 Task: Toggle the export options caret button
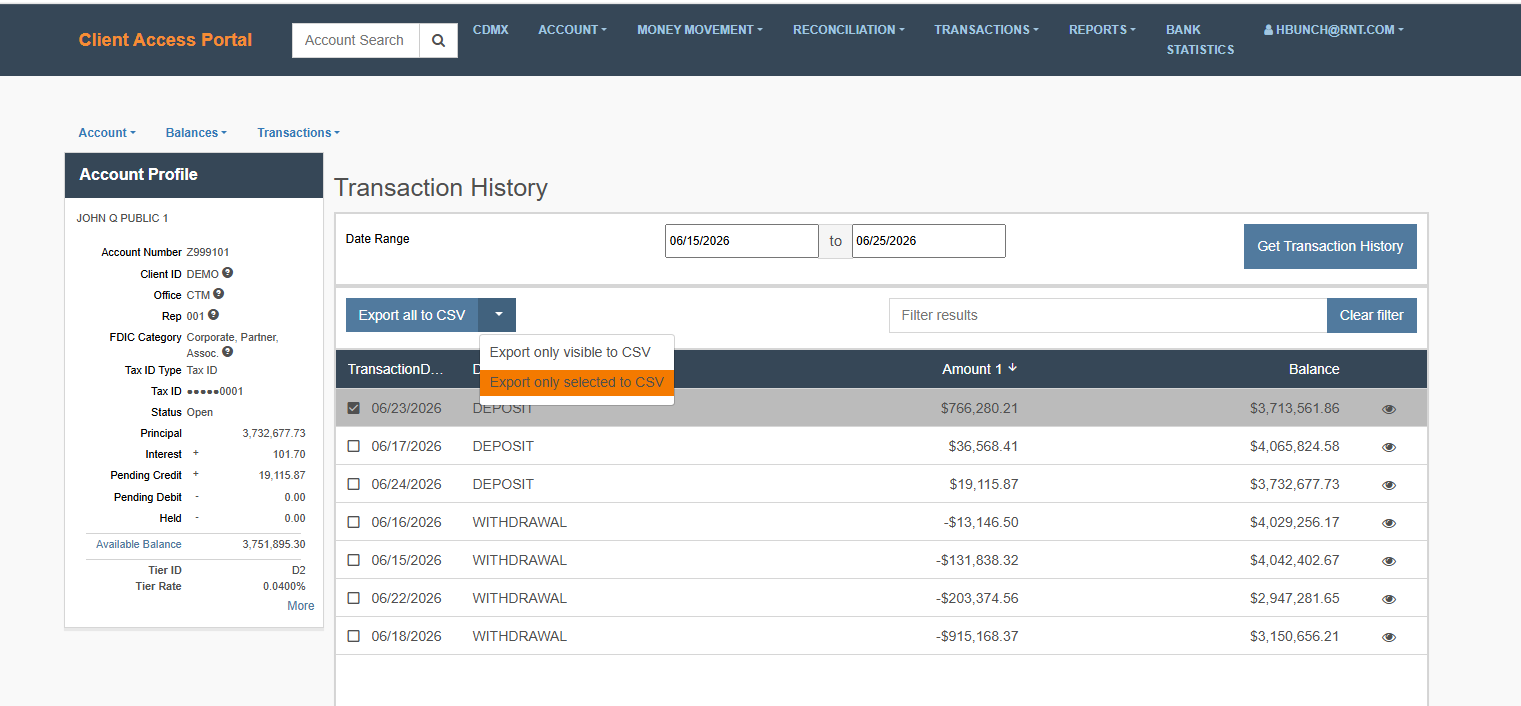tap(498, 315)
